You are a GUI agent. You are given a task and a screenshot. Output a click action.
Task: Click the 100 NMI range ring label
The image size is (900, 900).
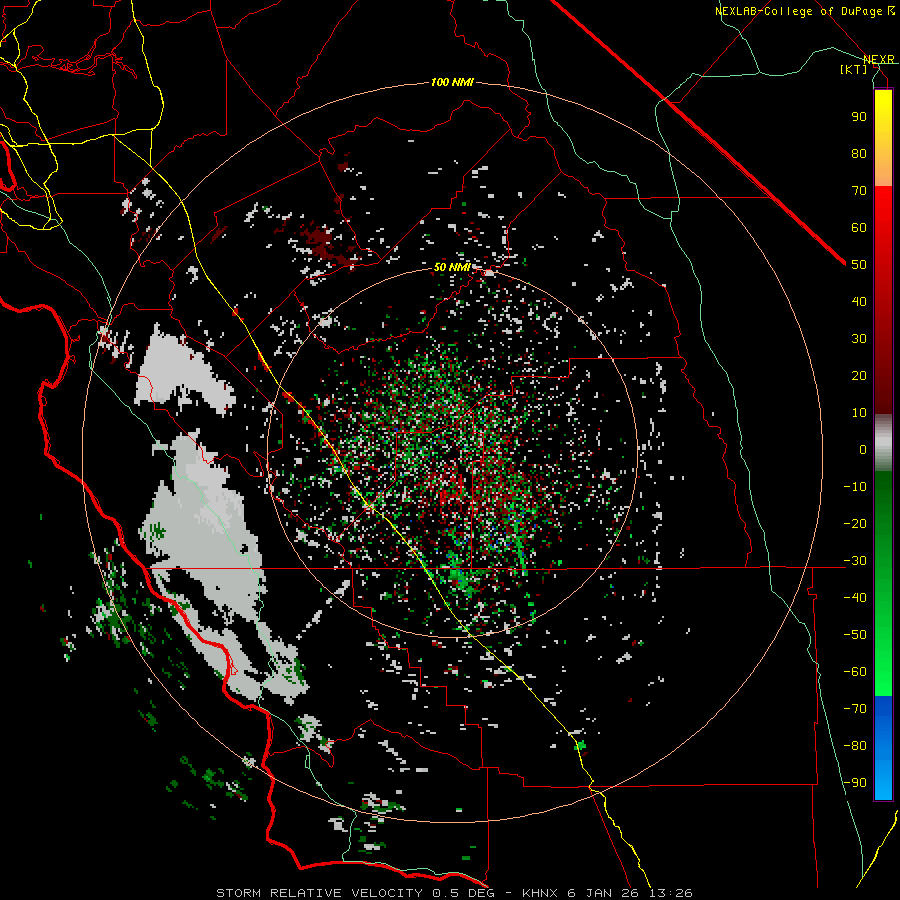[452, 83]
